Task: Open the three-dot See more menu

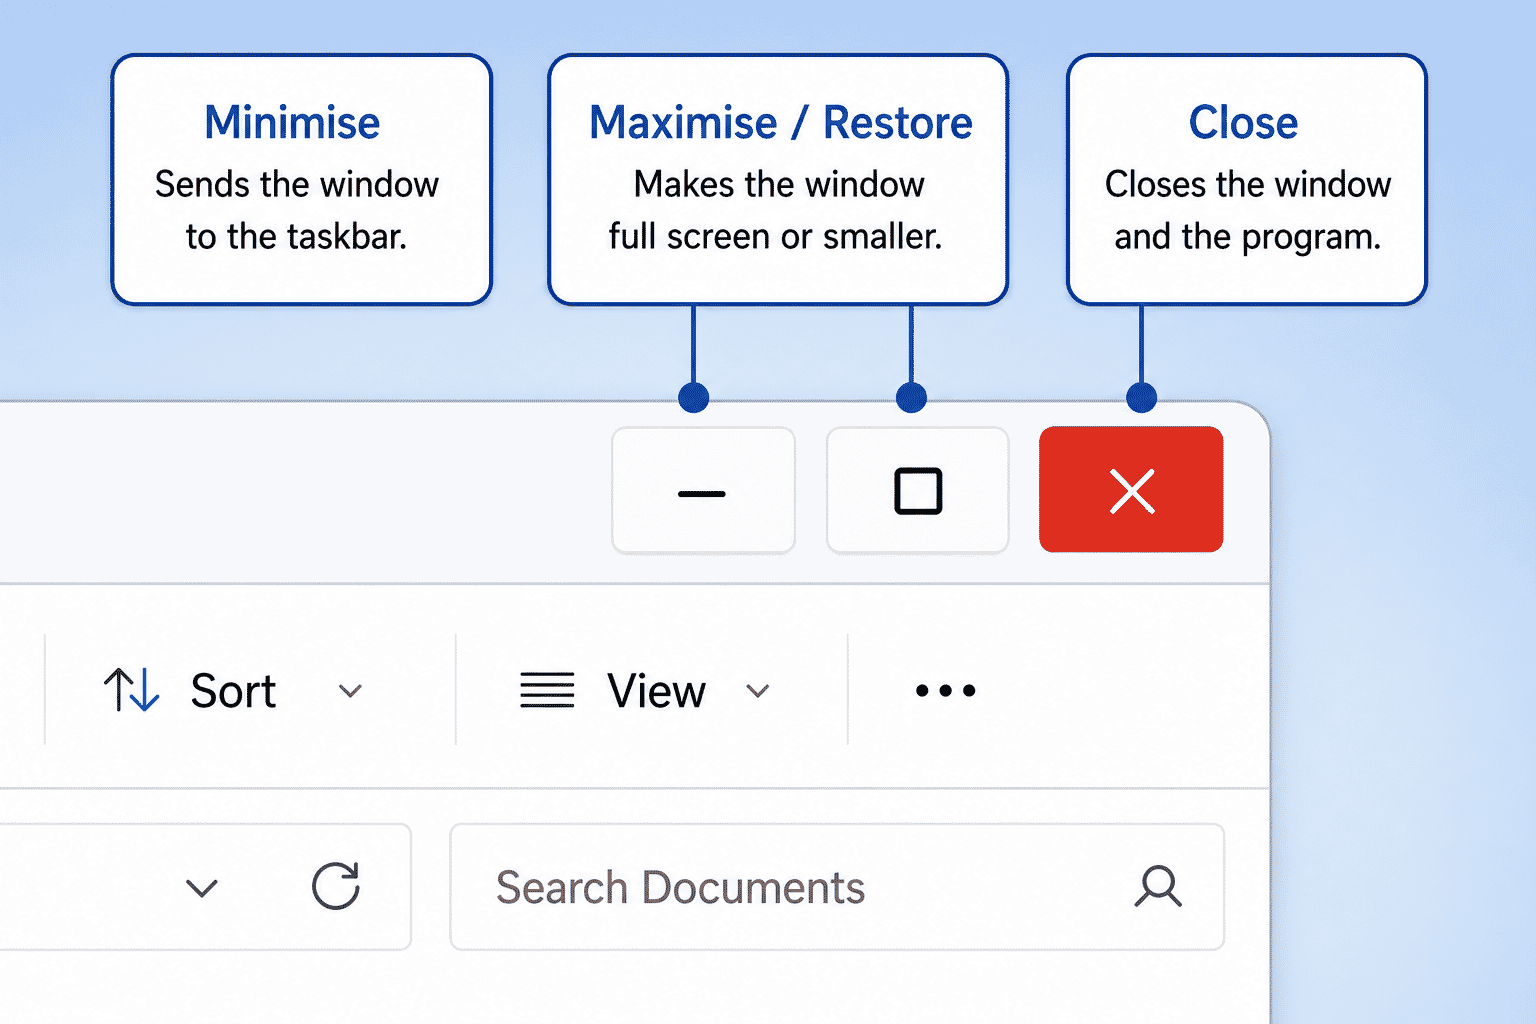Action: point(945,690)
